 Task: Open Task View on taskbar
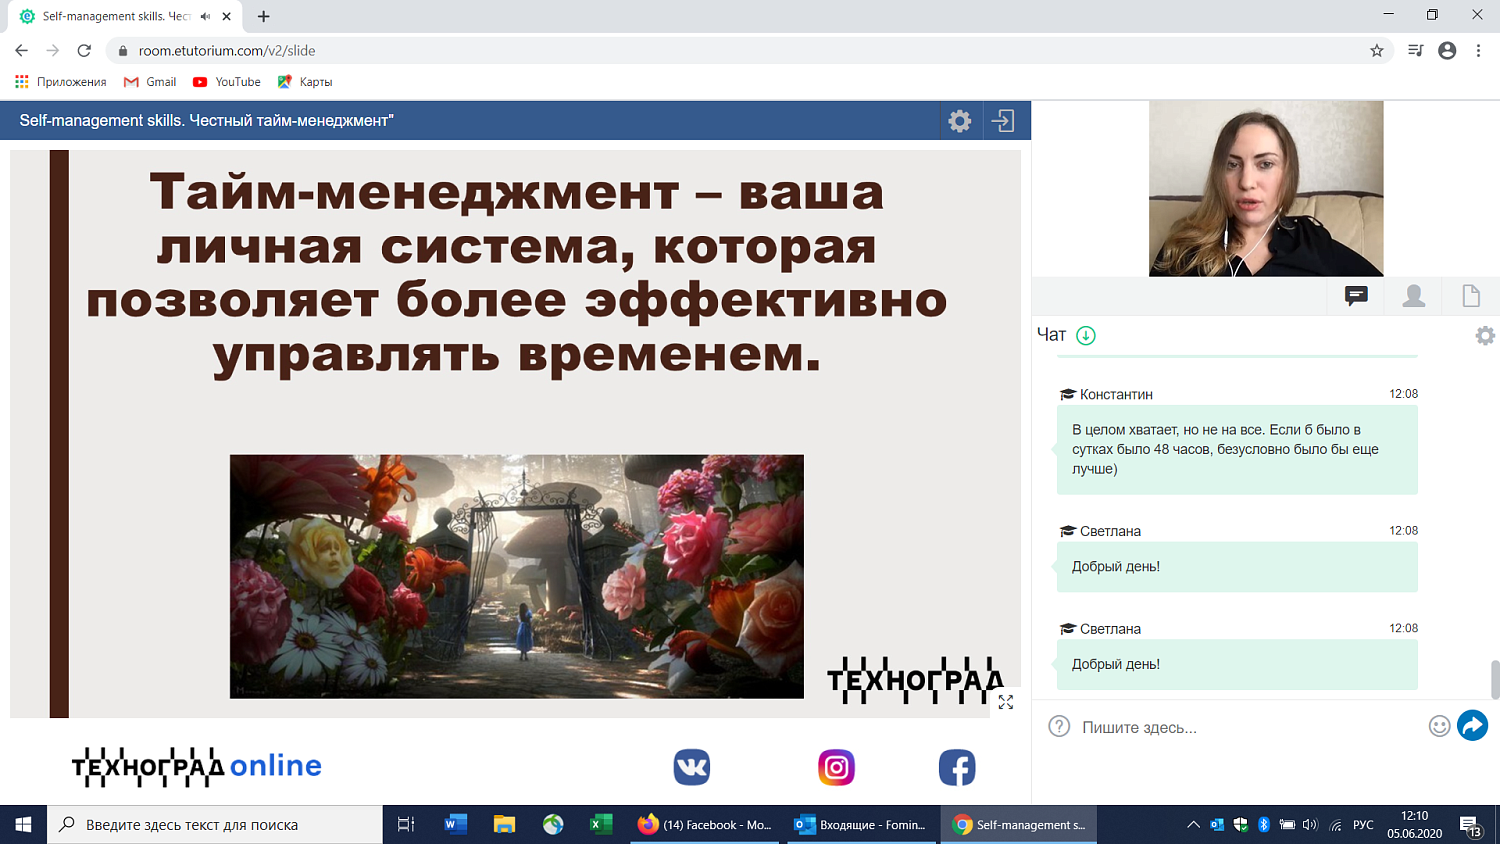click(406, 825)
